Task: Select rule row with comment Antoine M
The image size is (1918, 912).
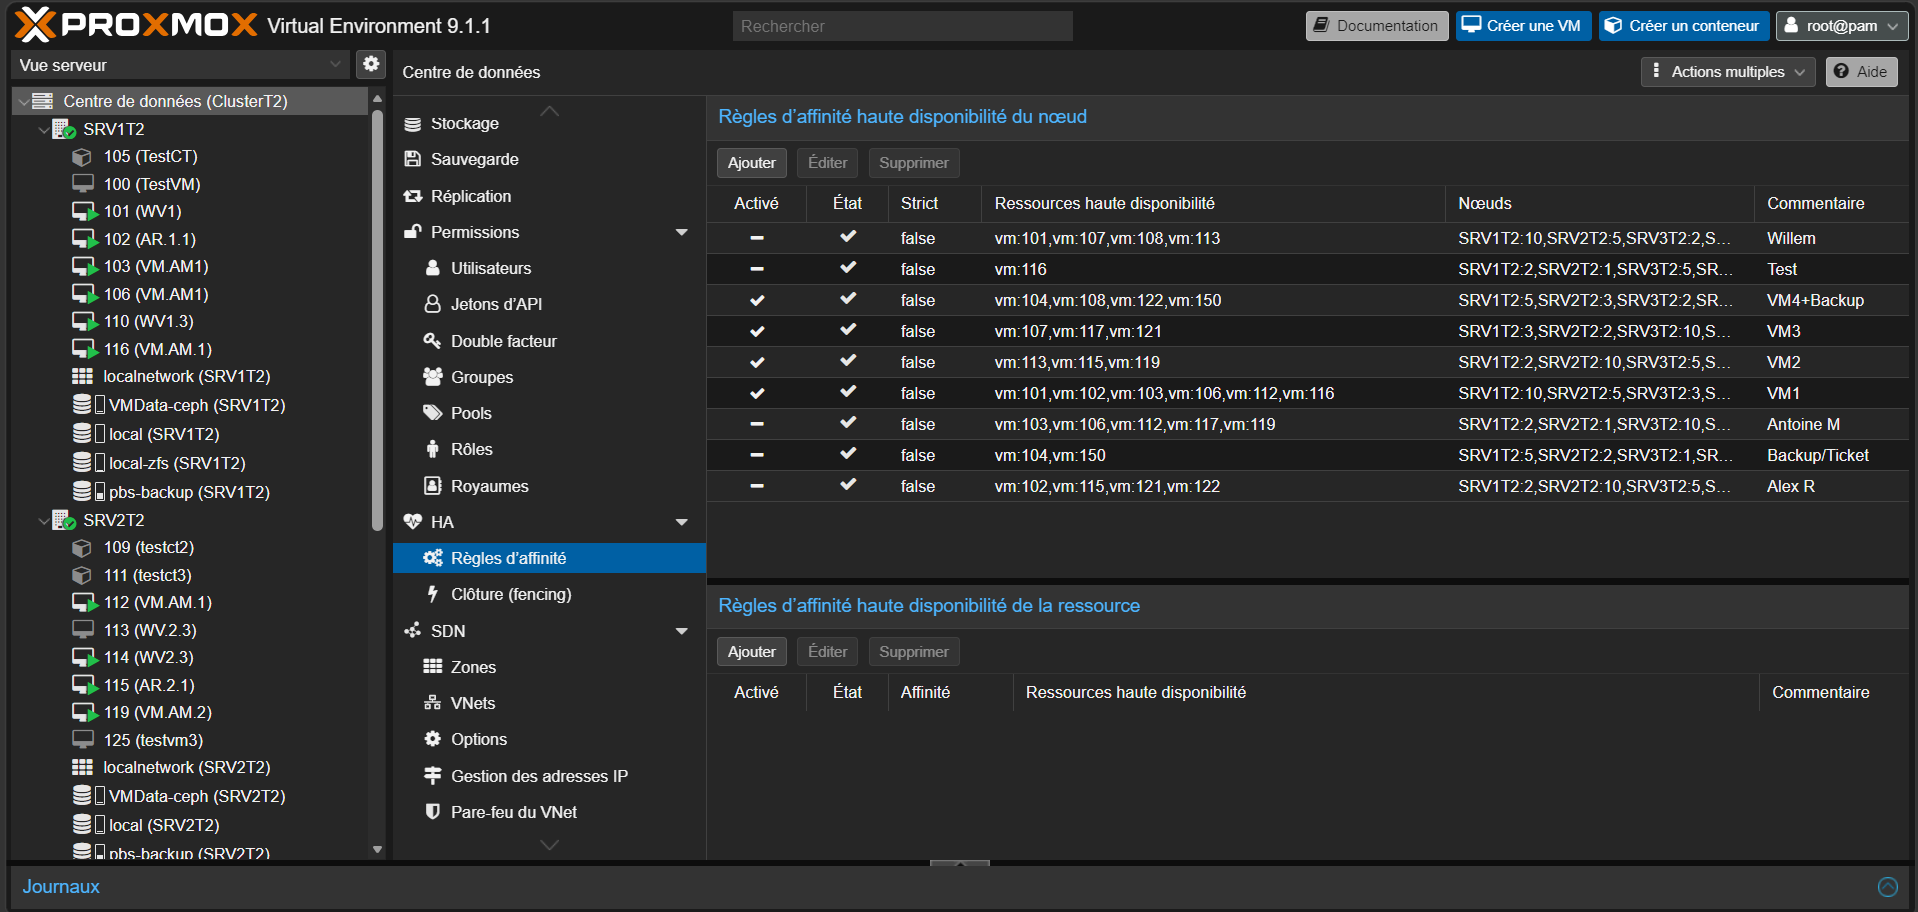Action: [1307, 424]
